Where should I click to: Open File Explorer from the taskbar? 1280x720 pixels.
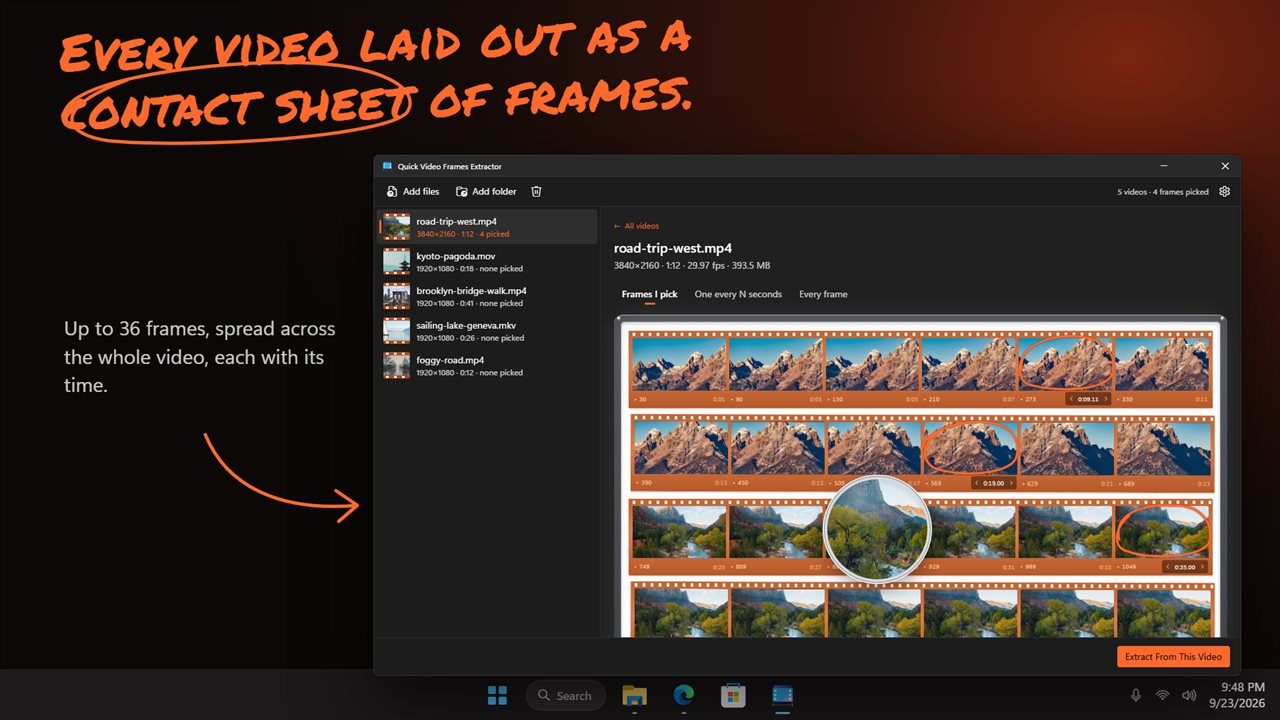point(634,695)
